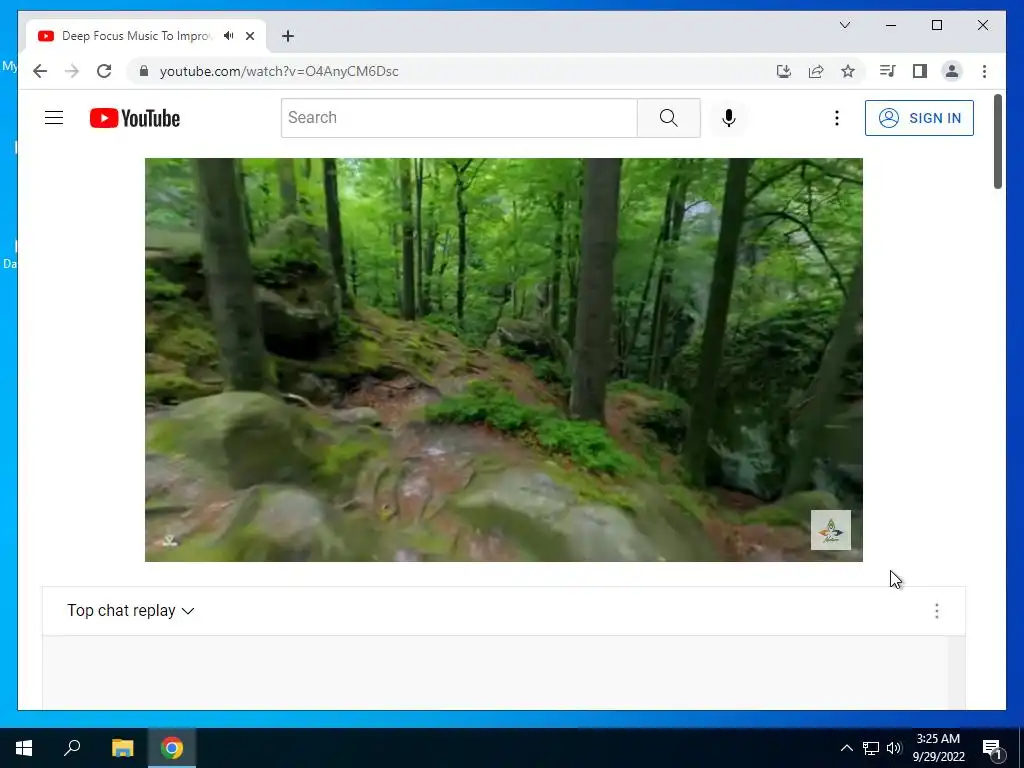Viewport: 1024px width, 768px height.
Task: Maximize the Chrome window
Action: 936,25
